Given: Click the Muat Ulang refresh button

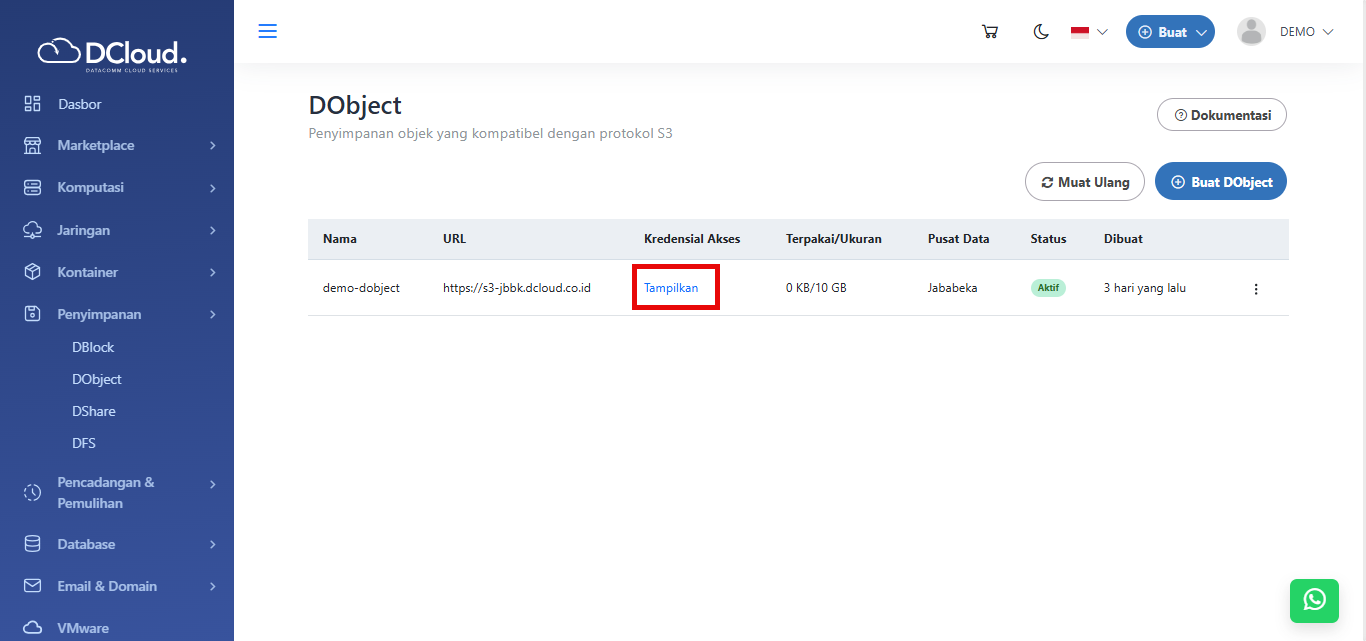Looking at the screenshot, I should point(1084,182).
